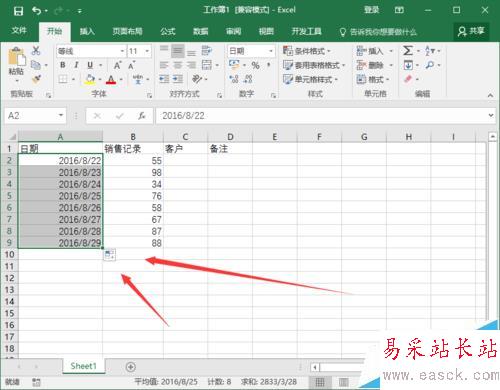The height and width of the screenshot is (390, 500).
Task: Select column B header
Action: (133, 137)
